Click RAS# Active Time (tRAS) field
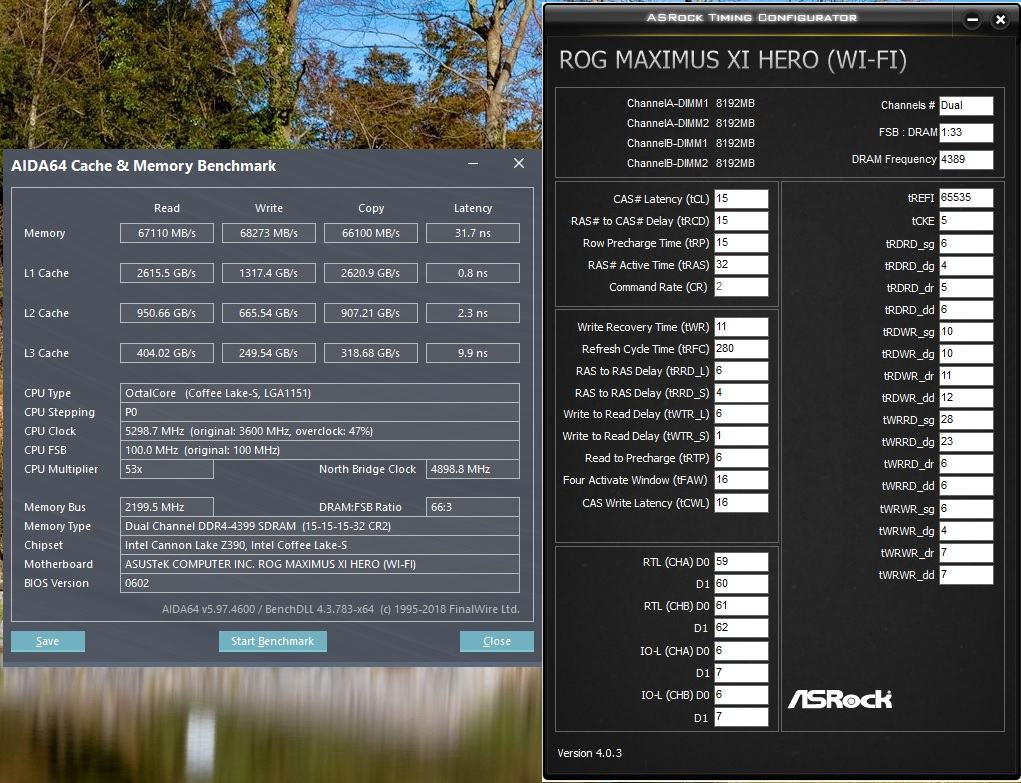 tap(741, 265)
